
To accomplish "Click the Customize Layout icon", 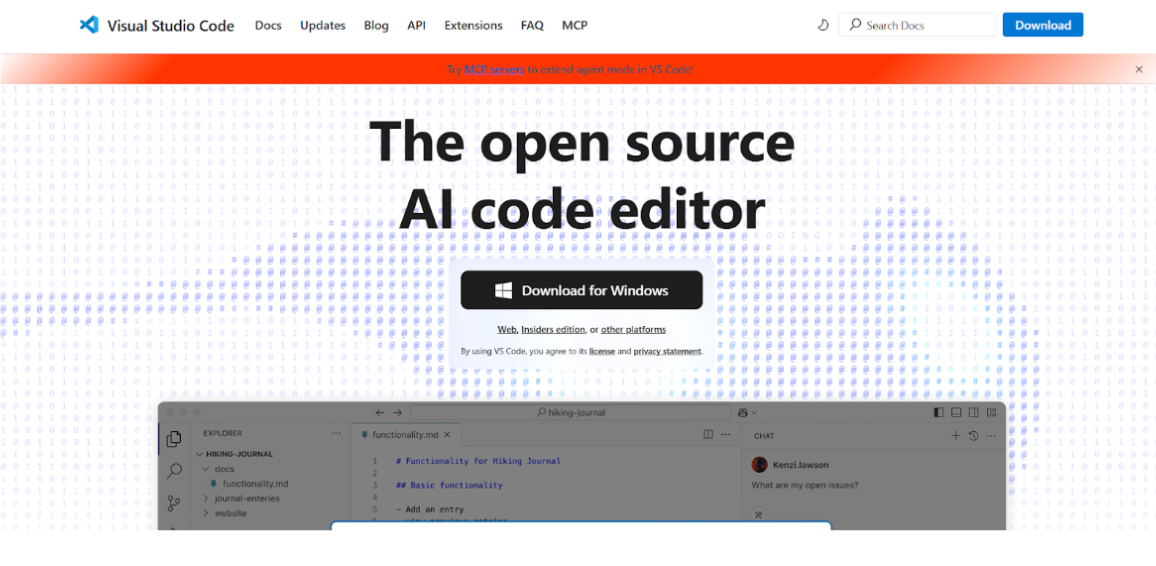I will 992,413.
